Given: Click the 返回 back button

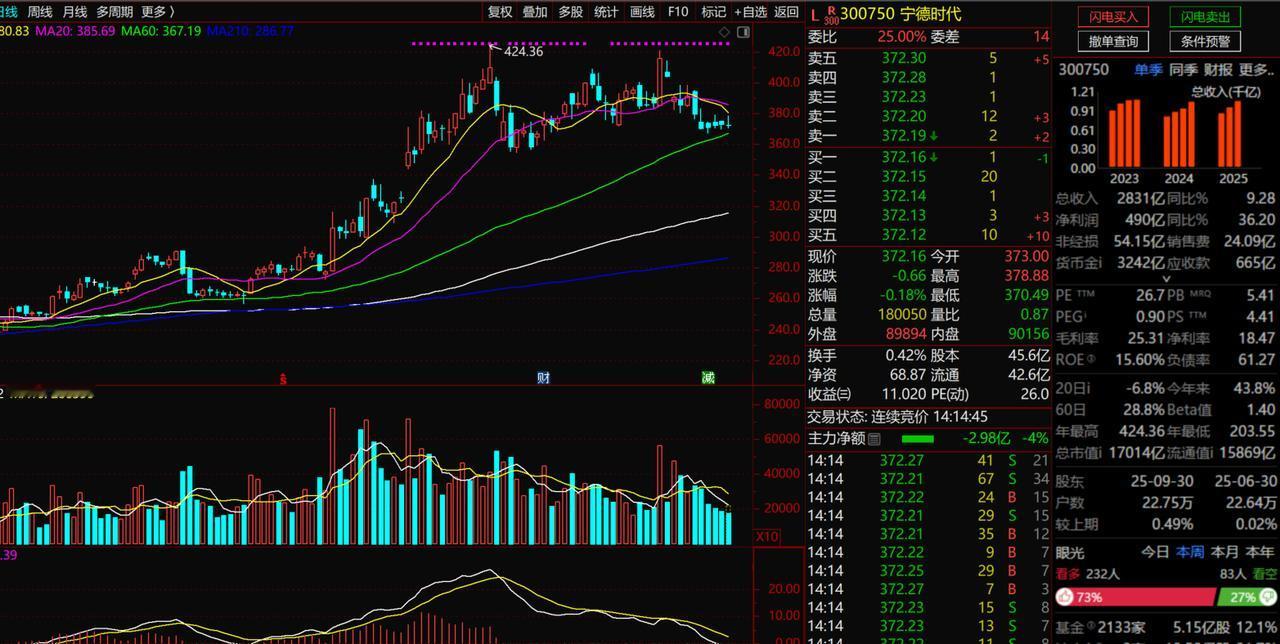Looking at the screenshot, I should coord(787,12).
